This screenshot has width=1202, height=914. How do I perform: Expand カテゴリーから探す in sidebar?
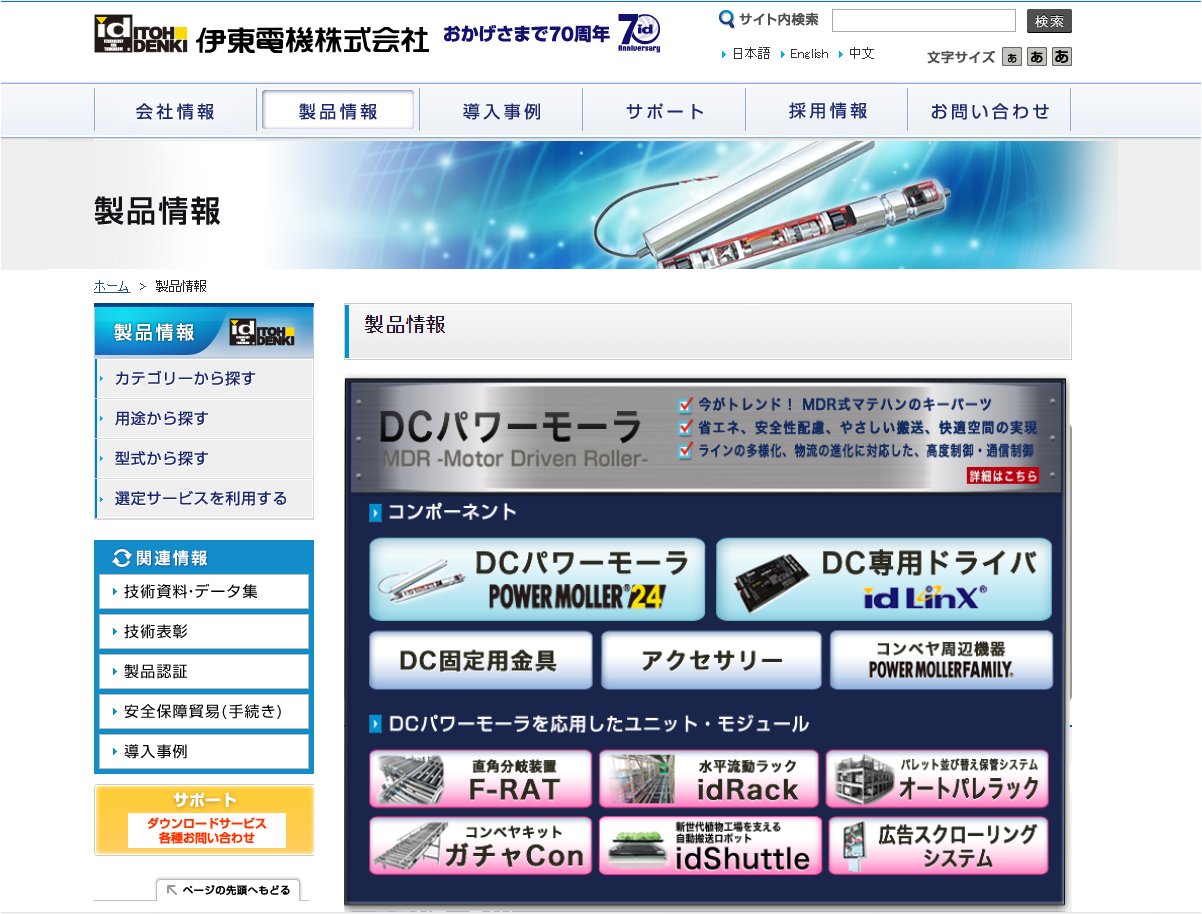click(204, 378)
